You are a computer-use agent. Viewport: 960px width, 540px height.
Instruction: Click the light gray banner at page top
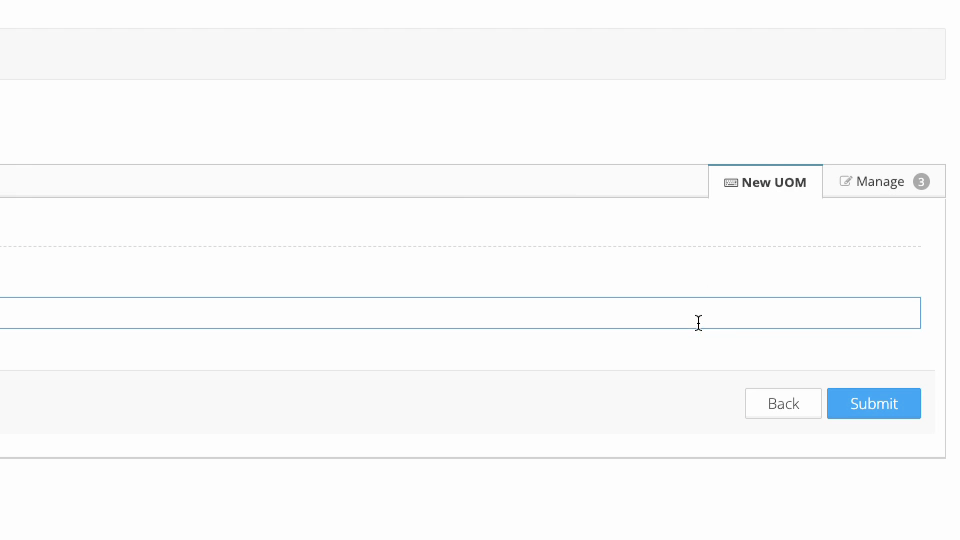pyautogui.click(x=473, y=54)
